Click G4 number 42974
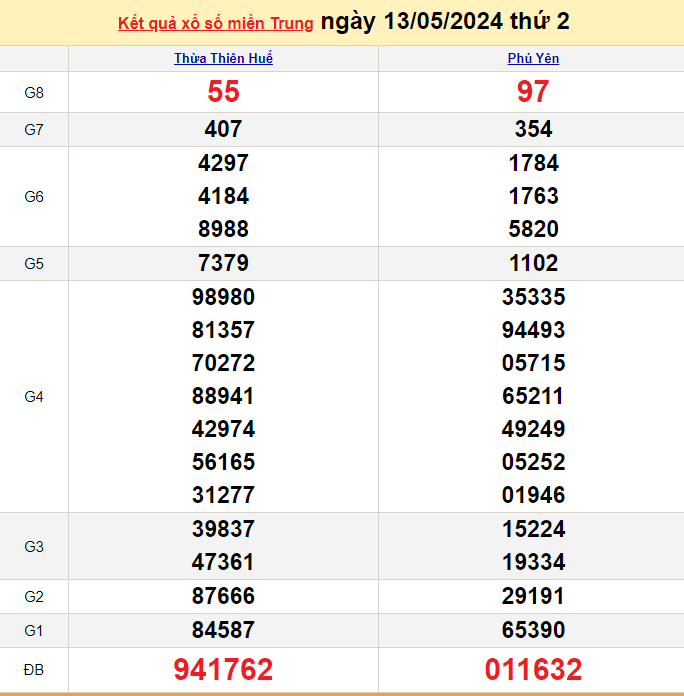 point(223,429)
